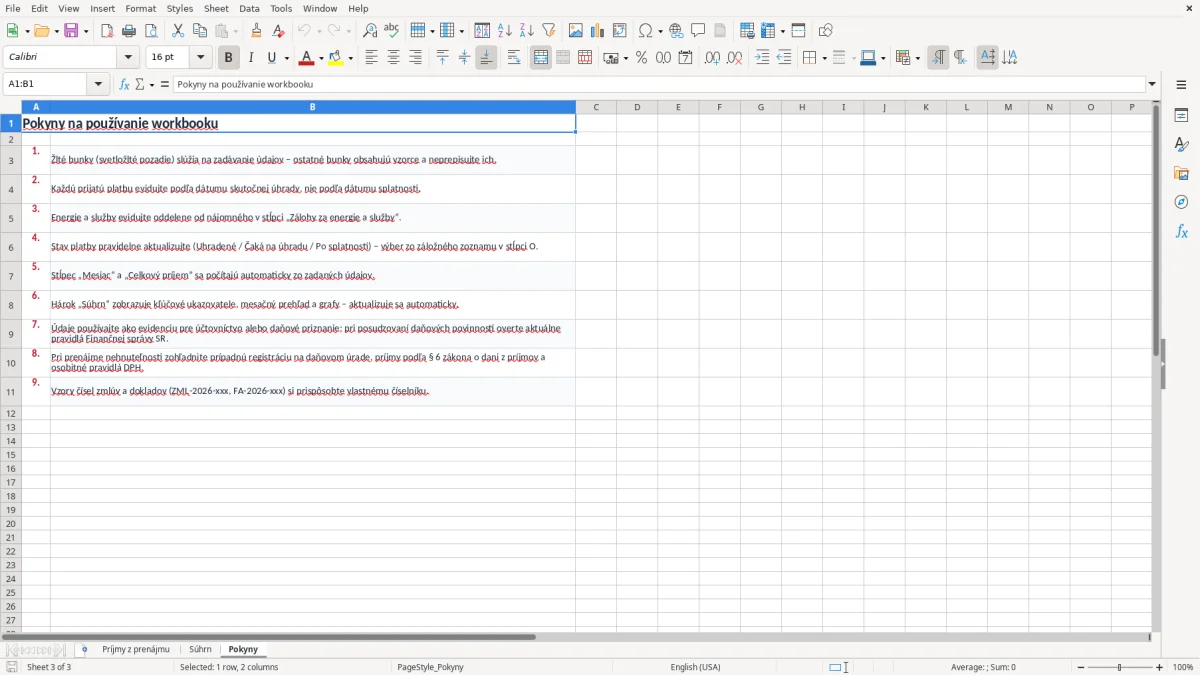Insert Image icon in toolbar
This screenshot has height=675, width=1200.
coord(576,31)
